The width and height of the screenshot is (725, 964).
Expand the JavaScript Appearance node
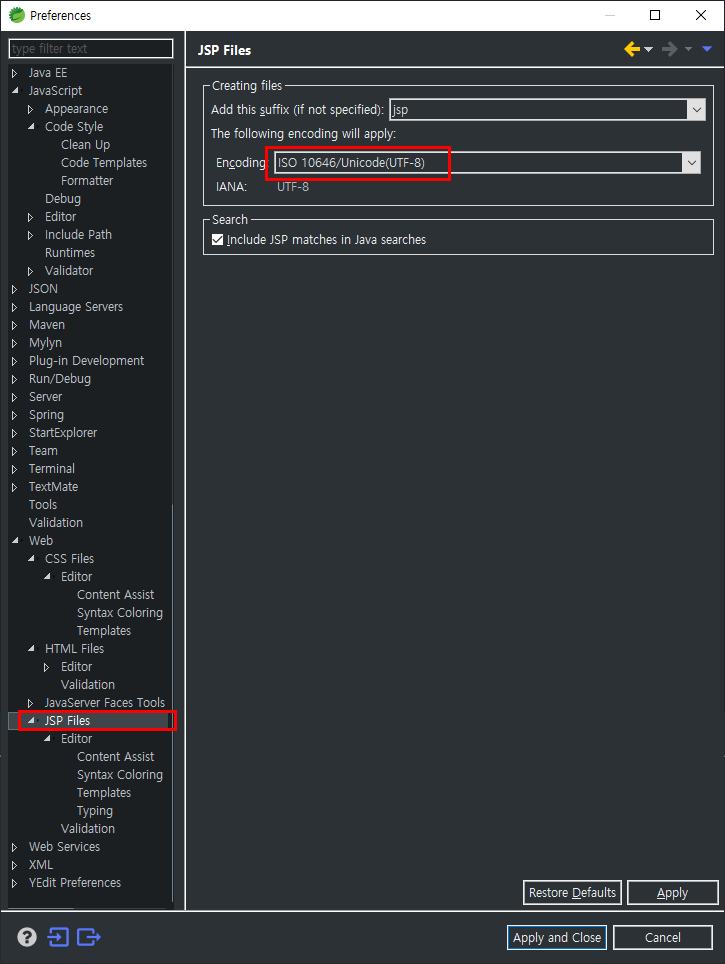point(31,109)
